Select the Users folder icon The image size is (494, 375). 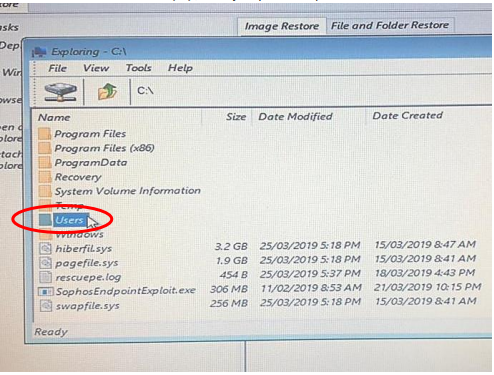pos(45,220)
